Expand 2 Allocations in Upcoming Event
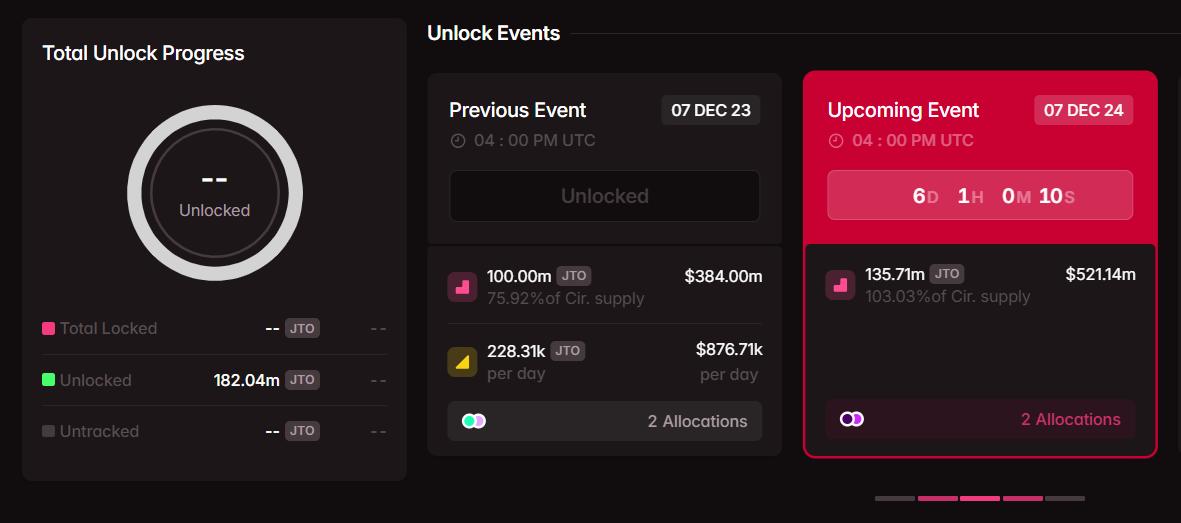The height and width of the screenshot is (523, 1181). (980, 419)
